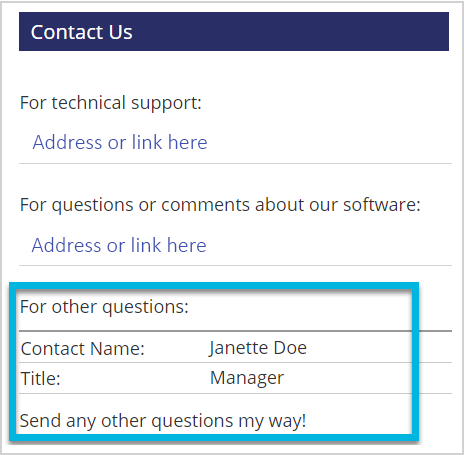464x455 pixels.
Task: Select the Janette Doe contact name value
Action: [258, 348]
